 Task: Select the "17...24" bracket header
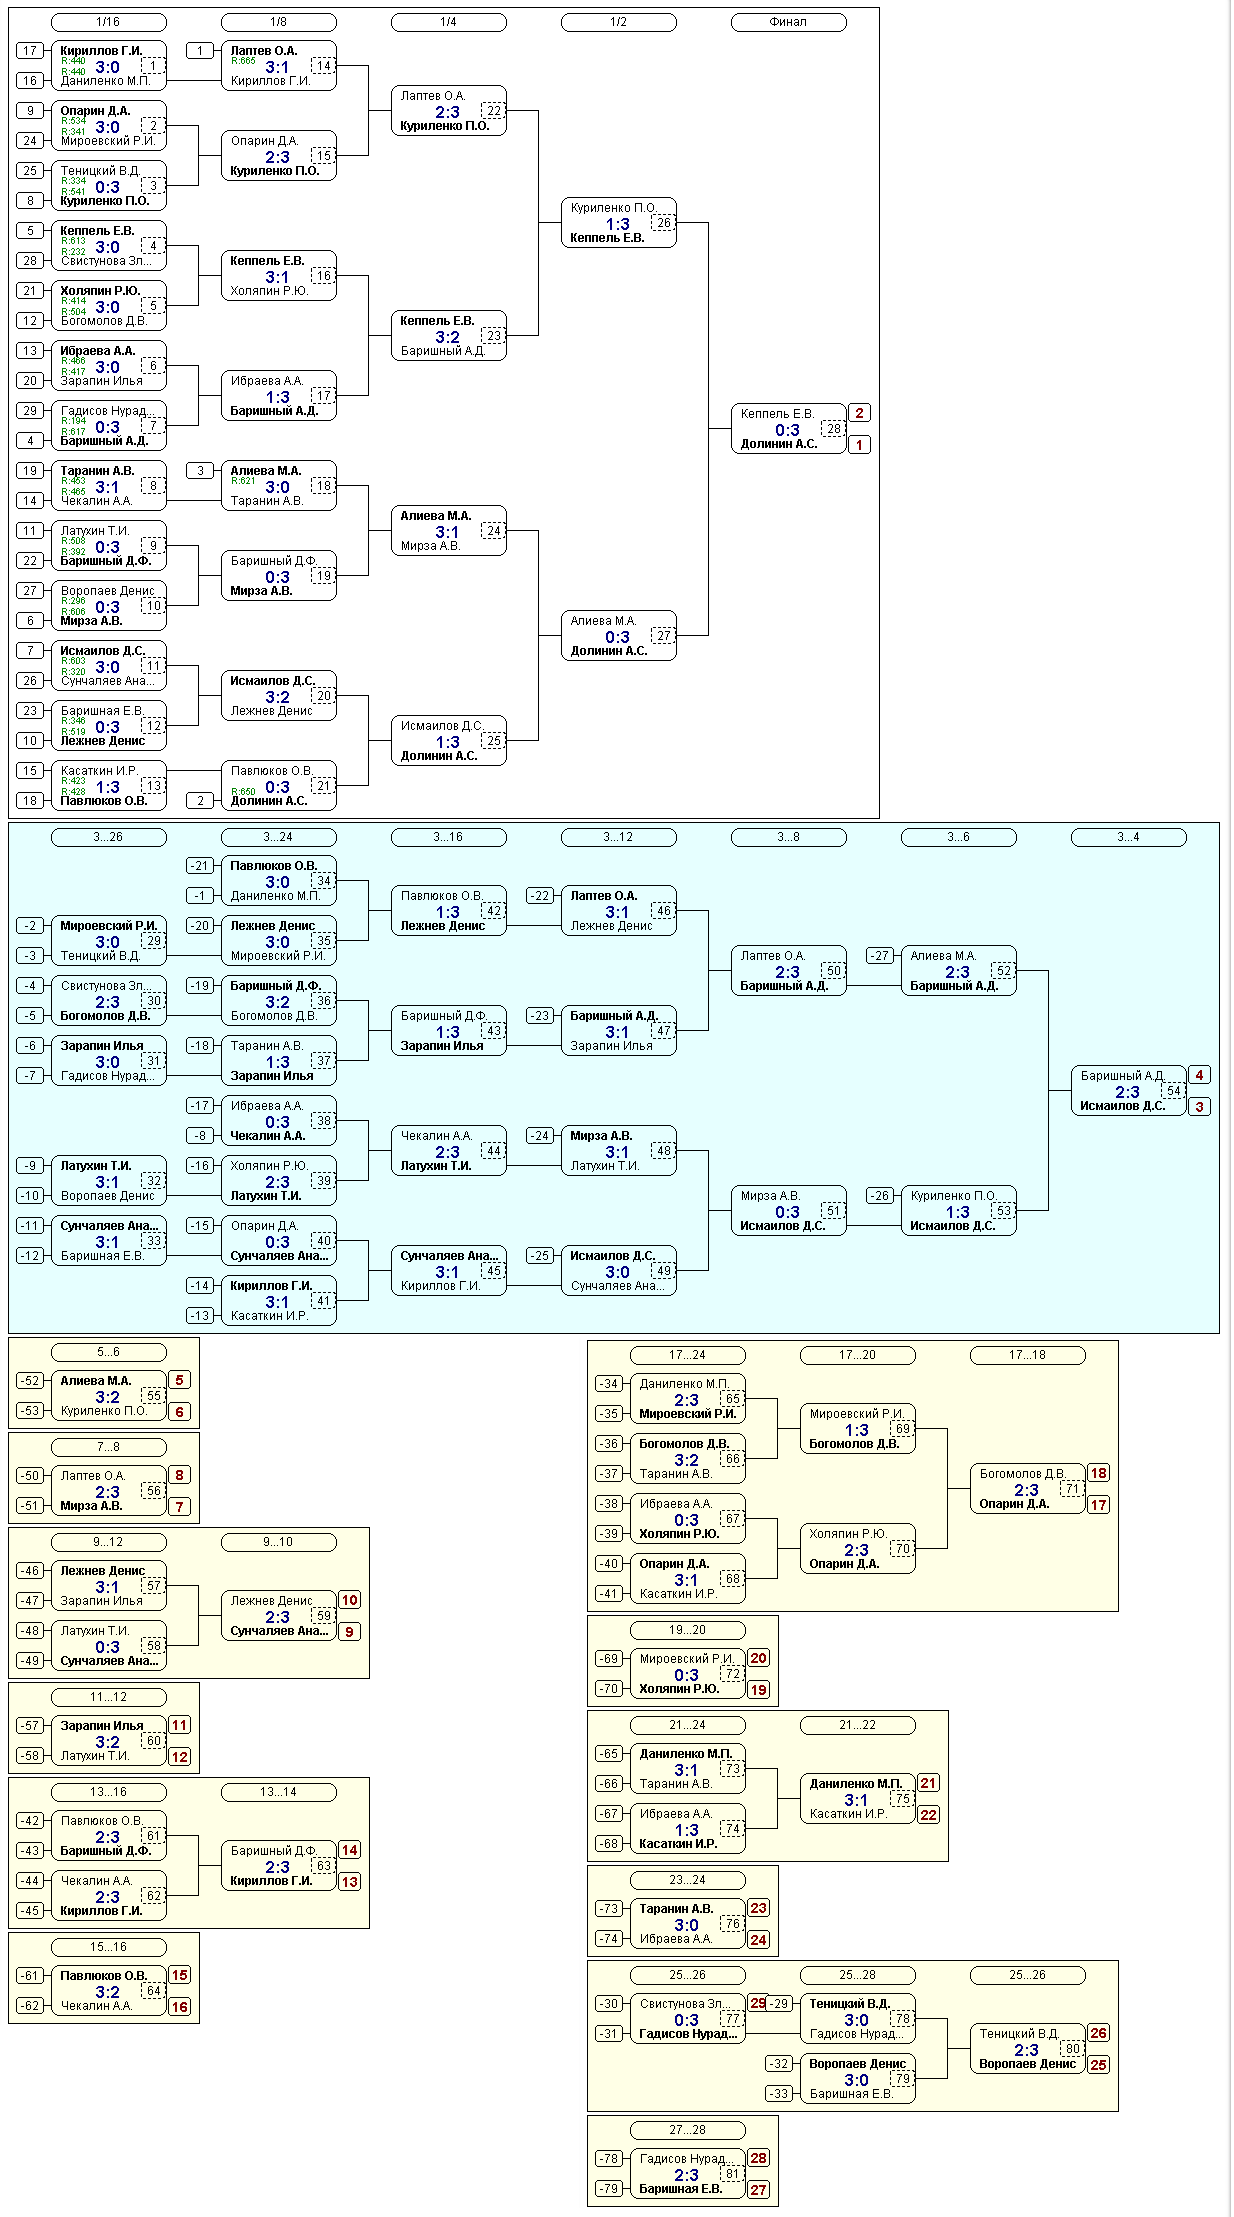687,1355
